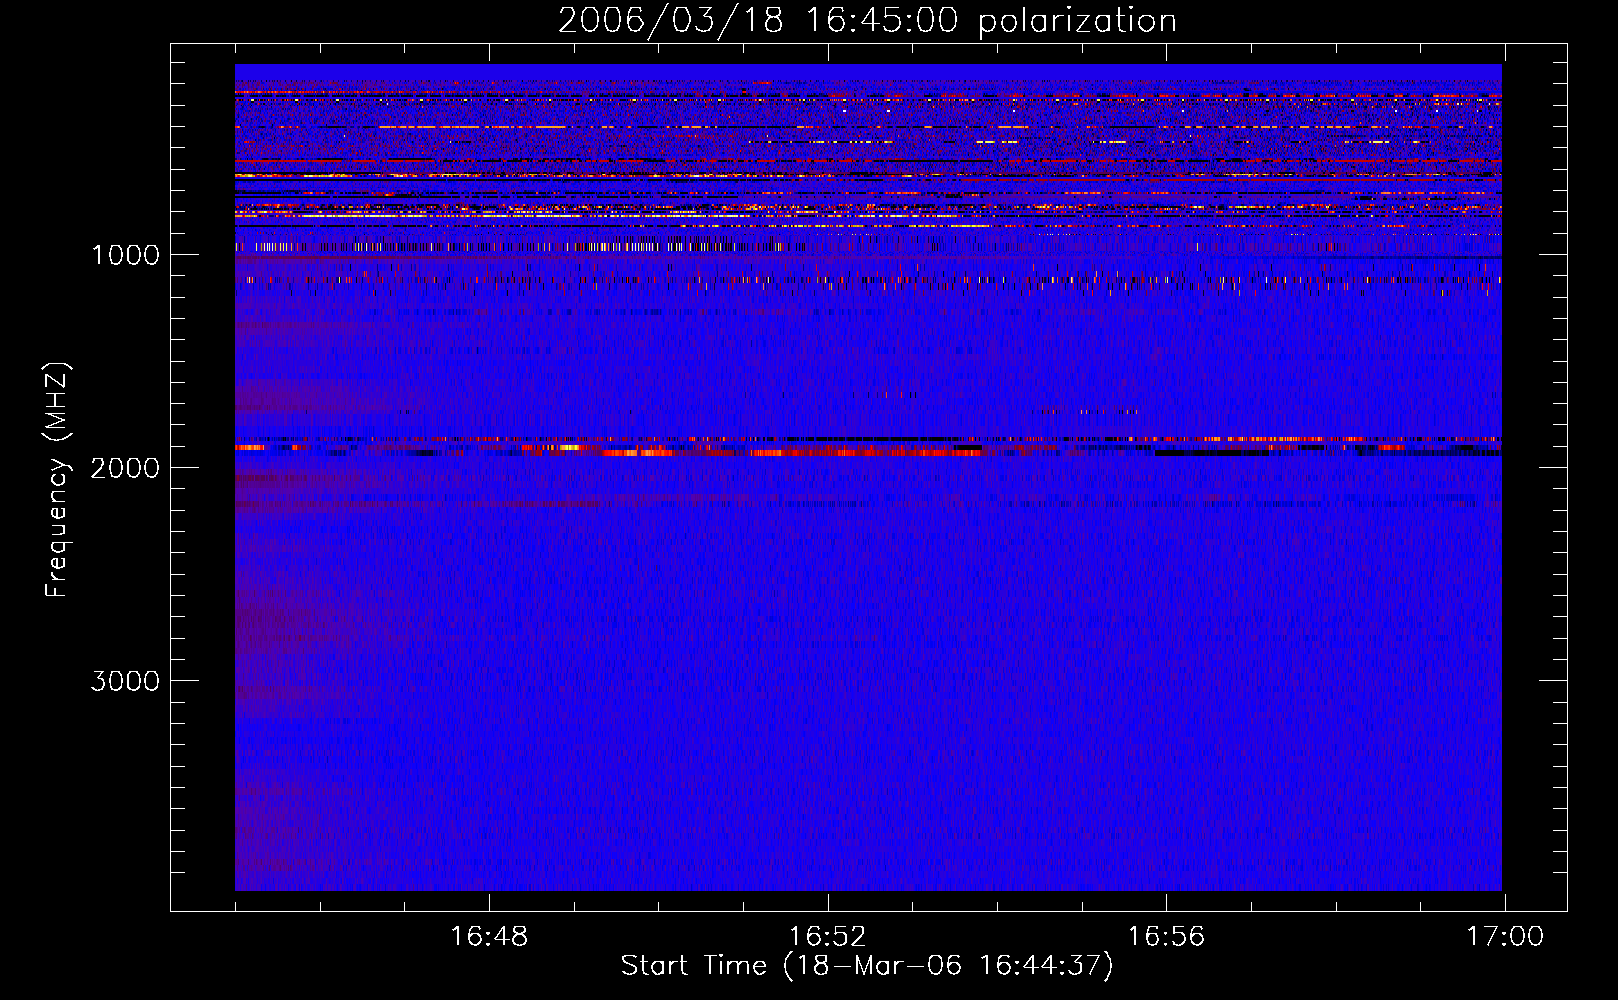Click the plot title '2006/03/18 16:45:00 polarization'
Image resolution: width=1618 pixels, height=1000 pixels.
[867, 21]
